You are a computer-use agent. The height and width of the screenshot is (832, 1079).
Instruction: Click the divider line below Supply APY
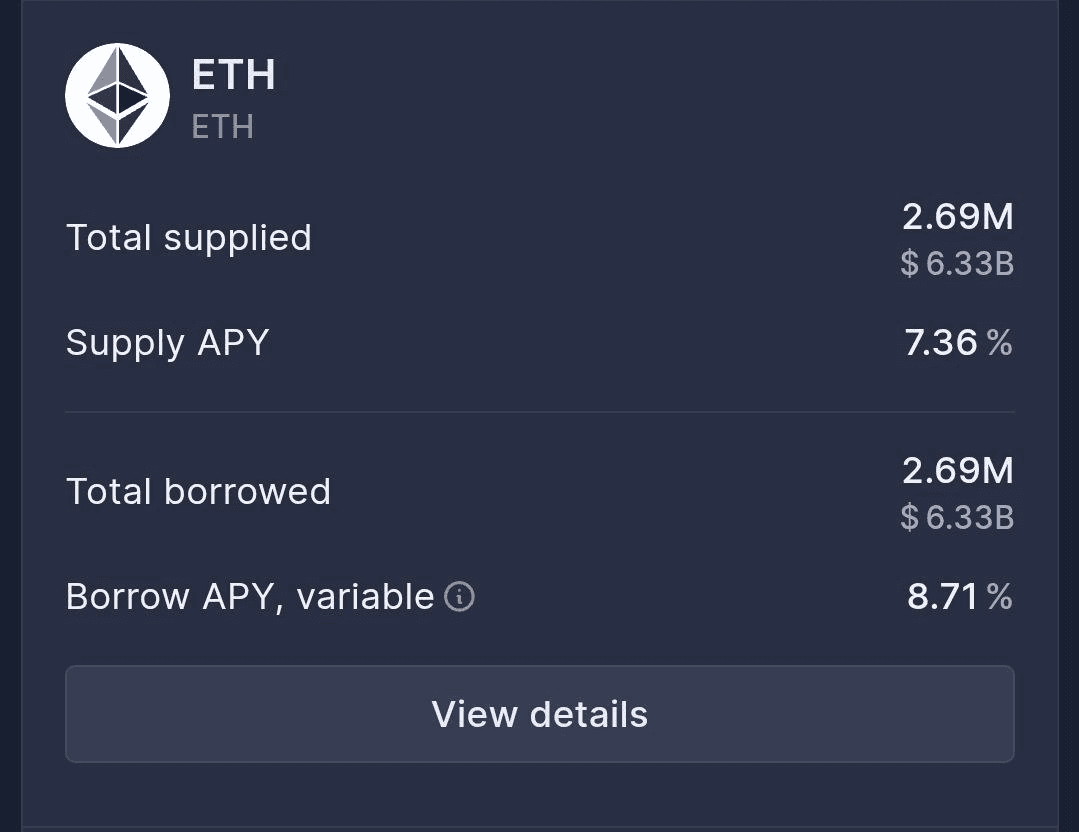(x=540, y=411)
